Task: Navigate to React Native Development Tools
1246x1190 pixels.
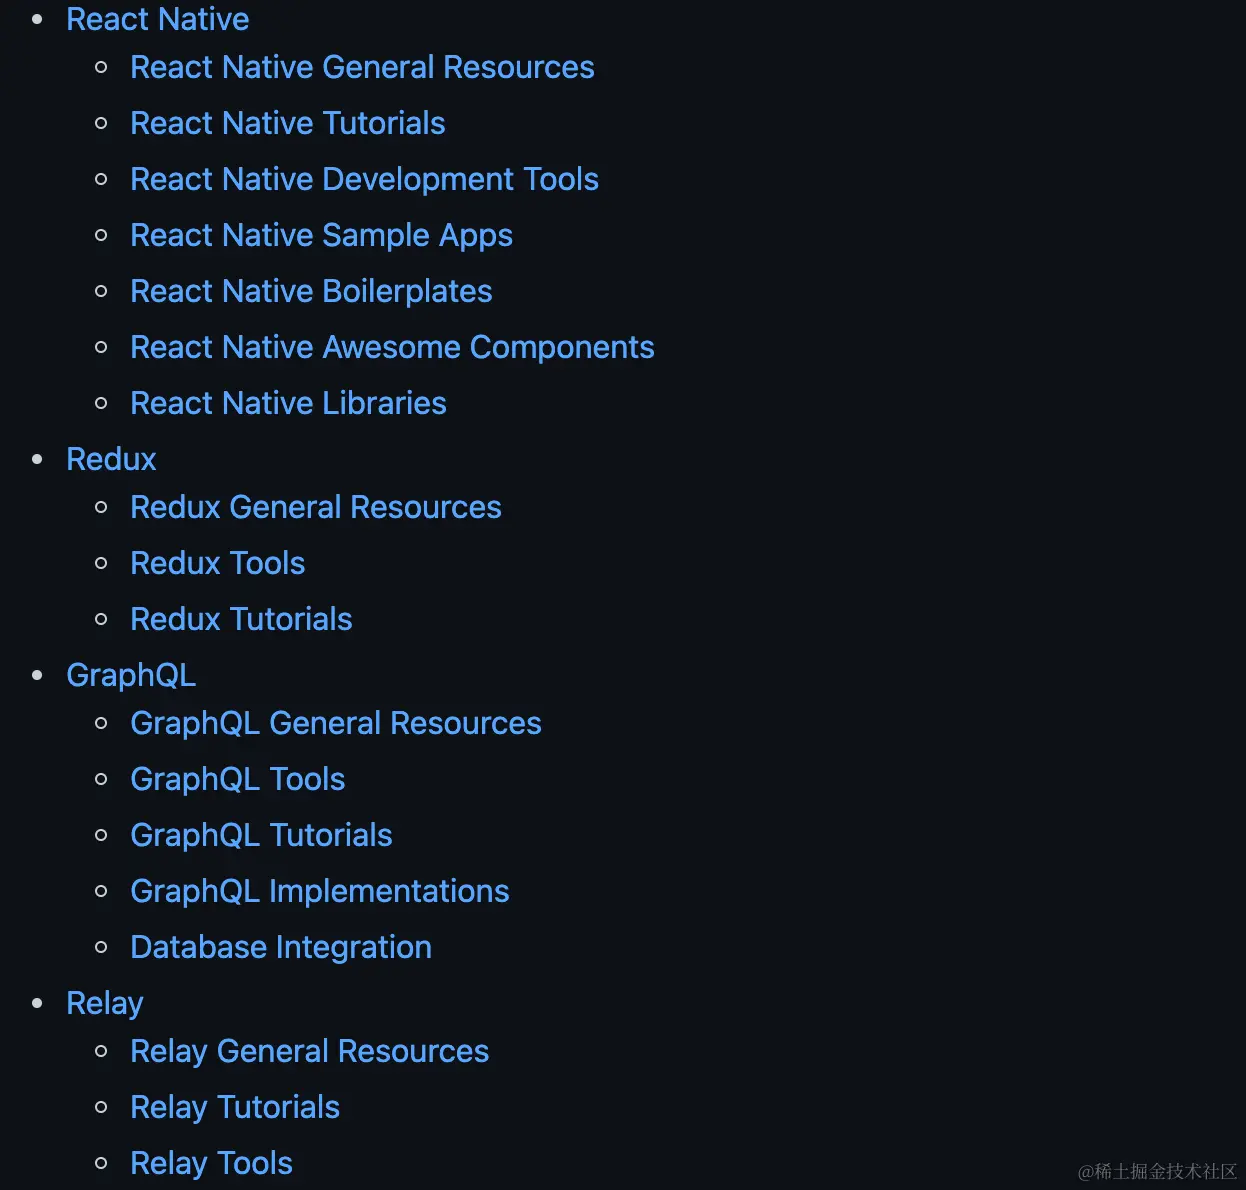Action: click(364, 179)
